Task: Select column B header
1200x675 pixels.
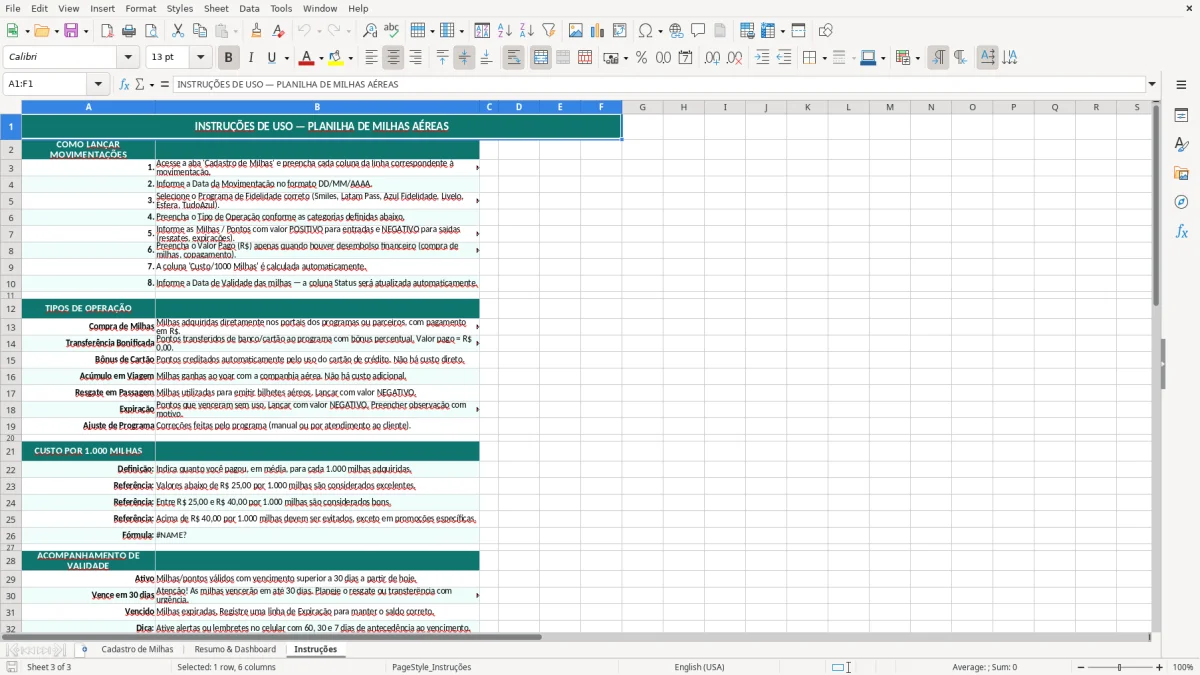Action: pyautogui.click(x=317, y=107)
